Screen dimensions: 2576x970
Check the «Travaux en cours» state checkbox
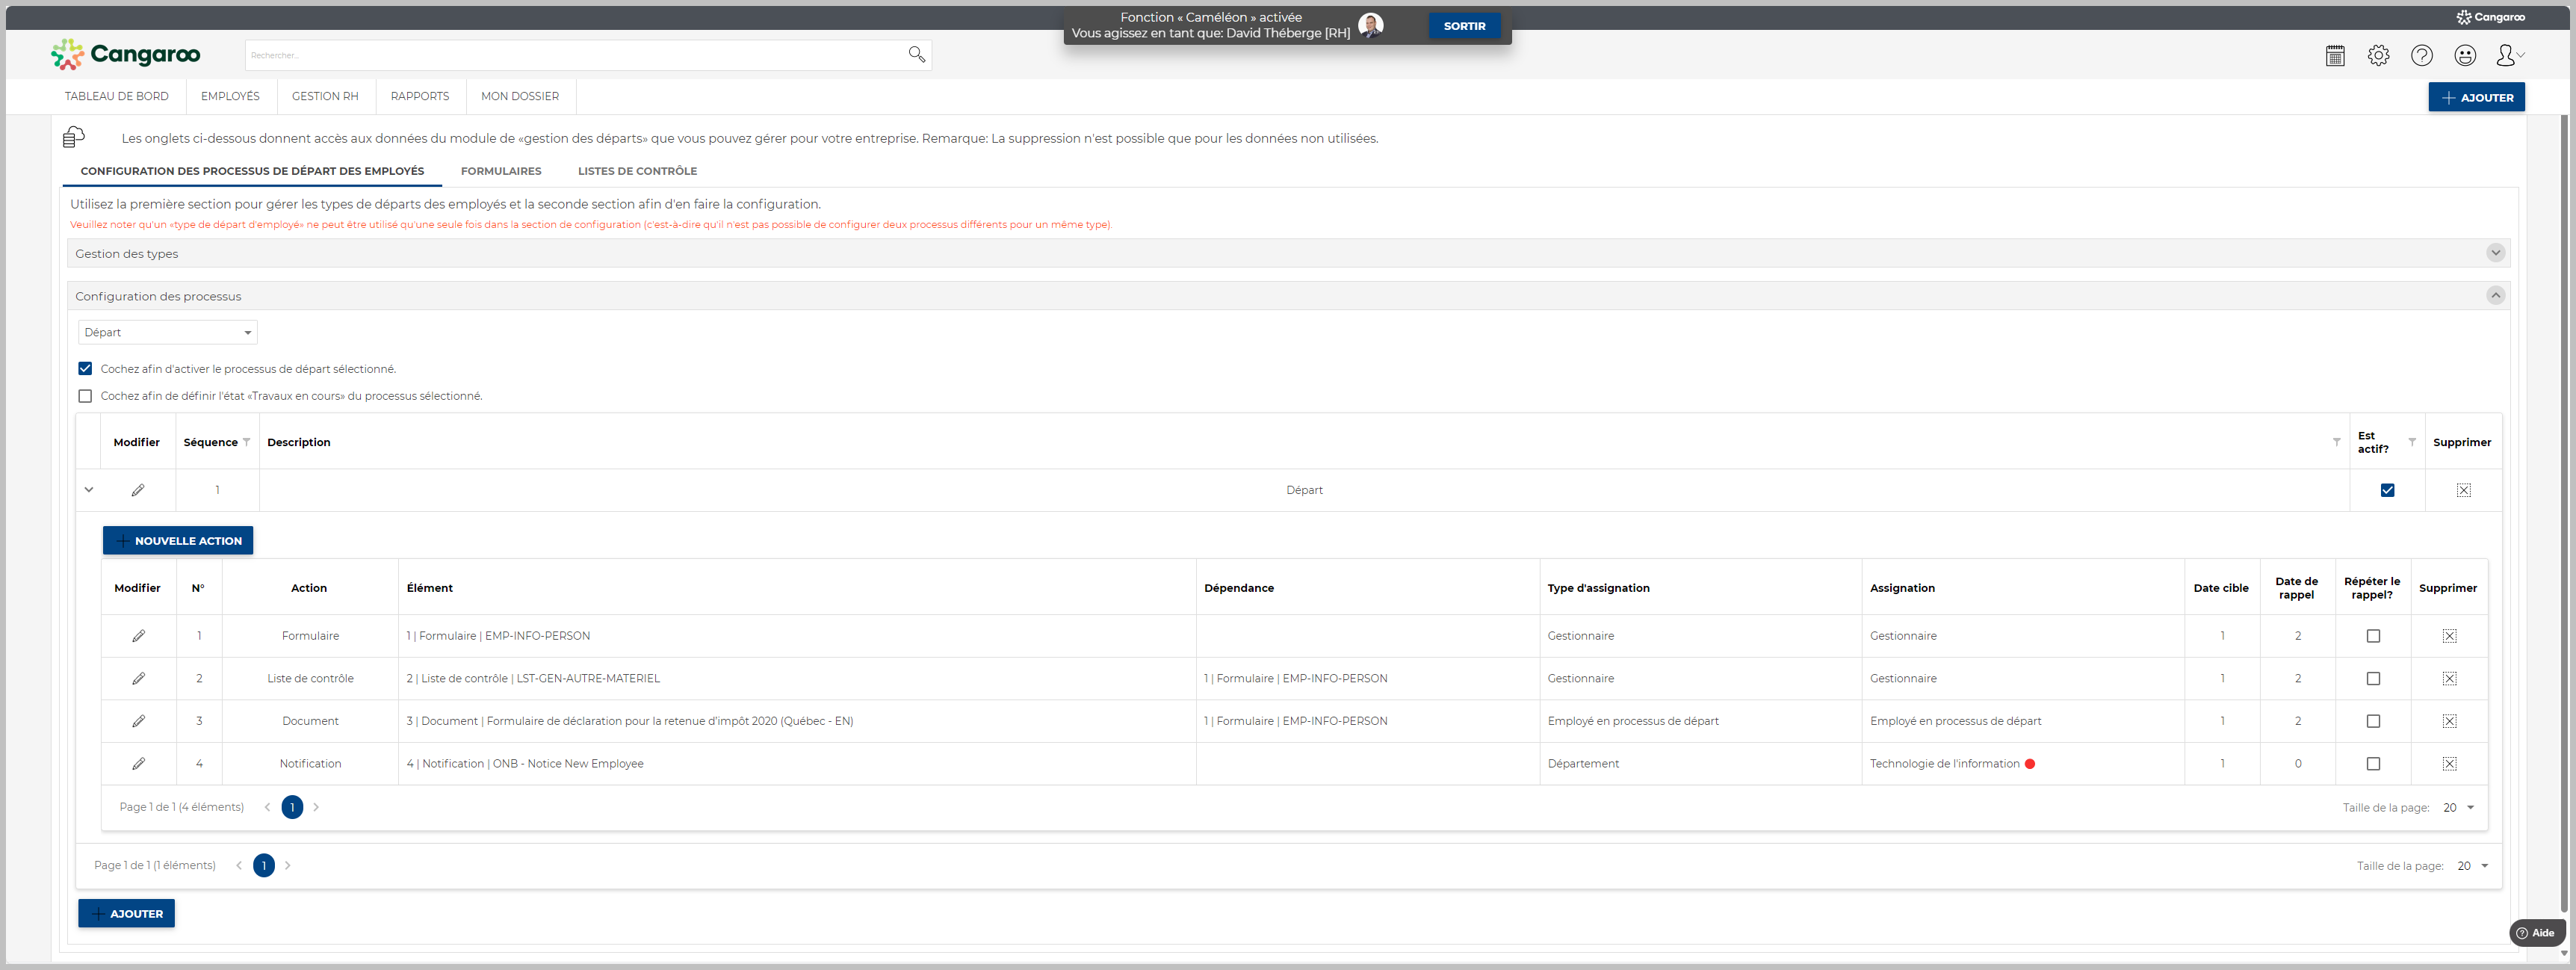(x=85, y=396)
